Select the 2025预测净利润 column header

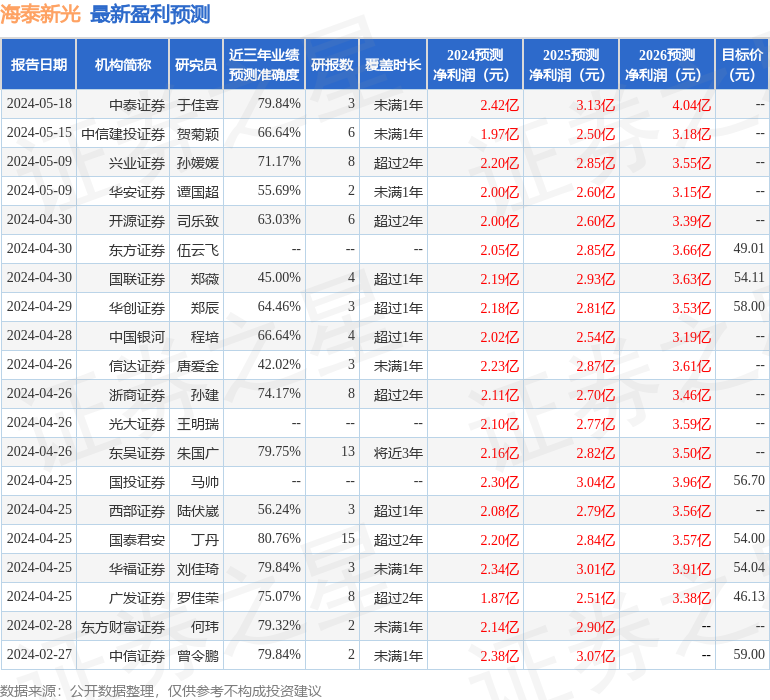pyautogui.click(x=571, y=64)
